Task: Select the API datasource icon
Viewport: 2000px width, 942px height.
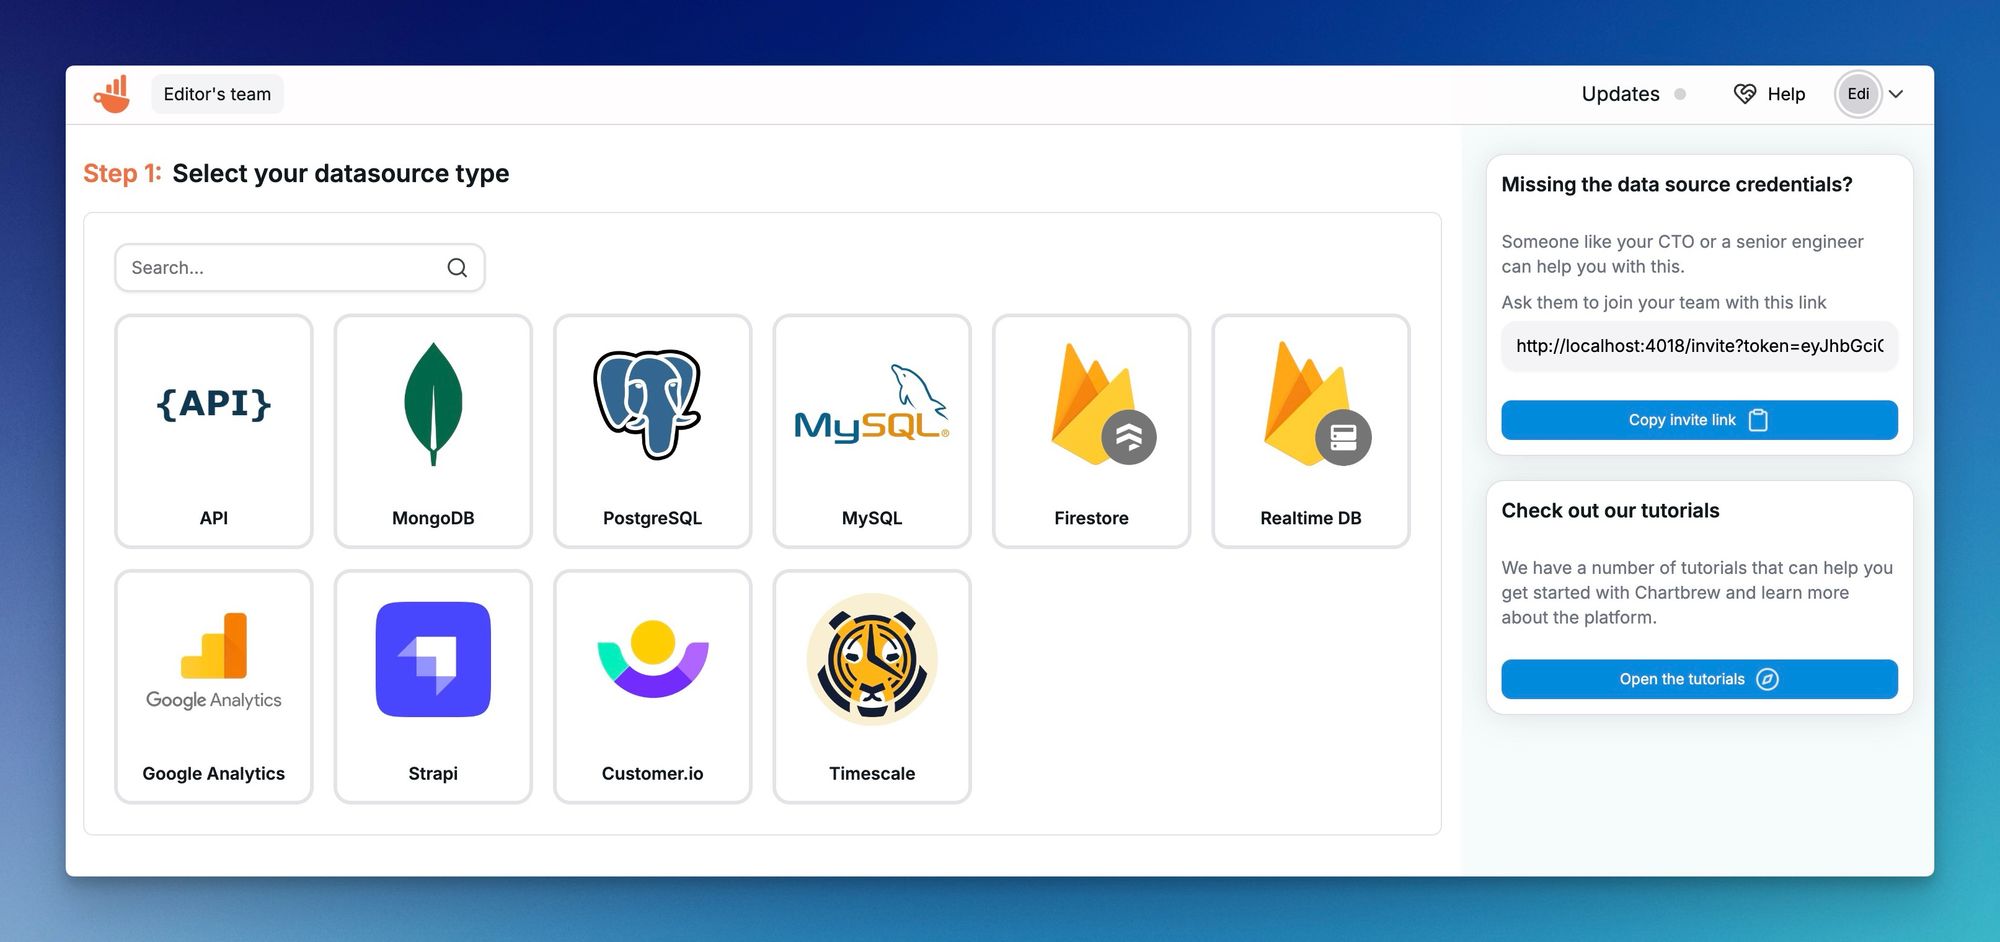Action: pos(213,404)
